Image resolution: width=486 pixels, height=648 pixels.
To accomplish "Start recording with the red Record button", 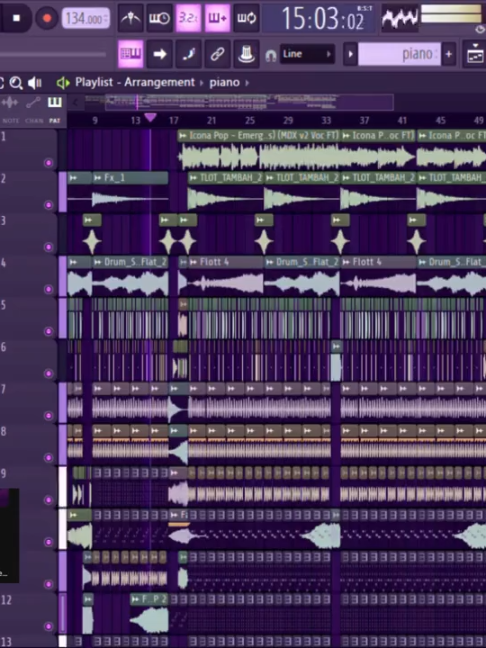I will pyautogui.click(x=47, y=18).
